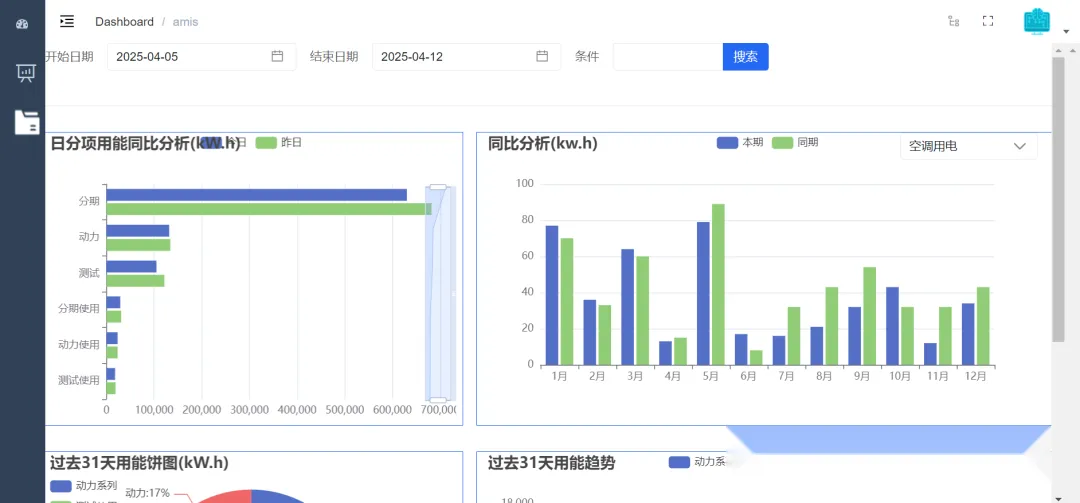The height and width of the screenshot is (503, 1080).
Task: Open the dashboard gauge icon in sidebar
Action: [x=22, y=24]
